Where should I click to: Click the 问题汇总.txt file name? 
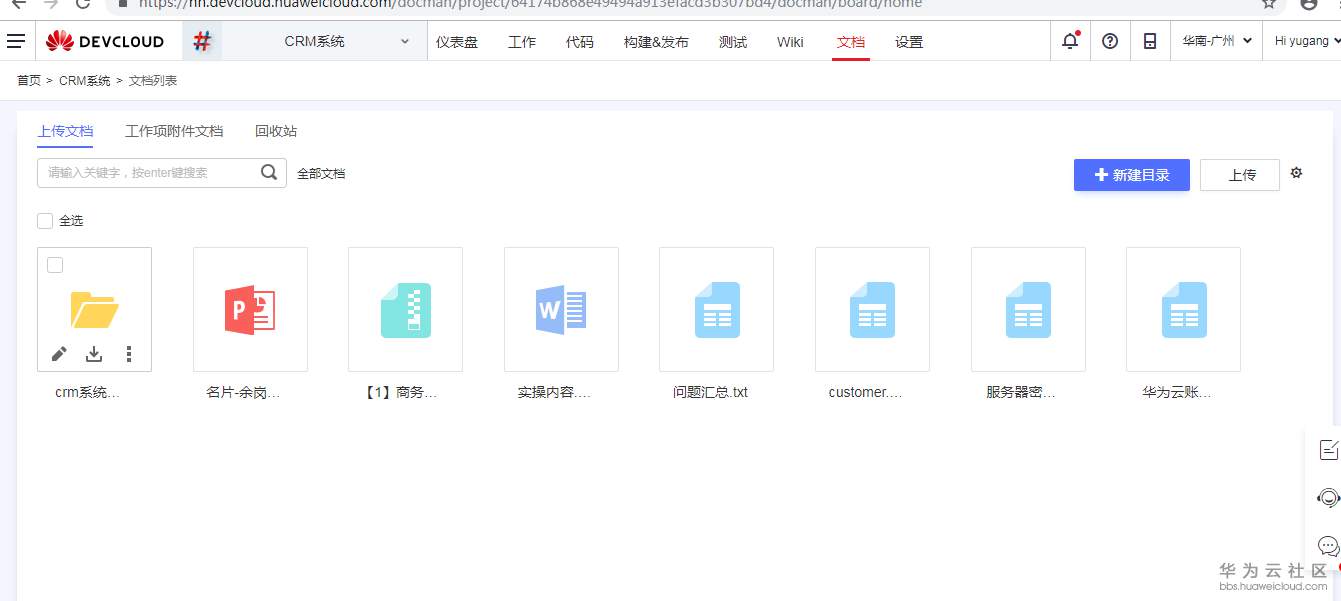(x=710, y=392)
